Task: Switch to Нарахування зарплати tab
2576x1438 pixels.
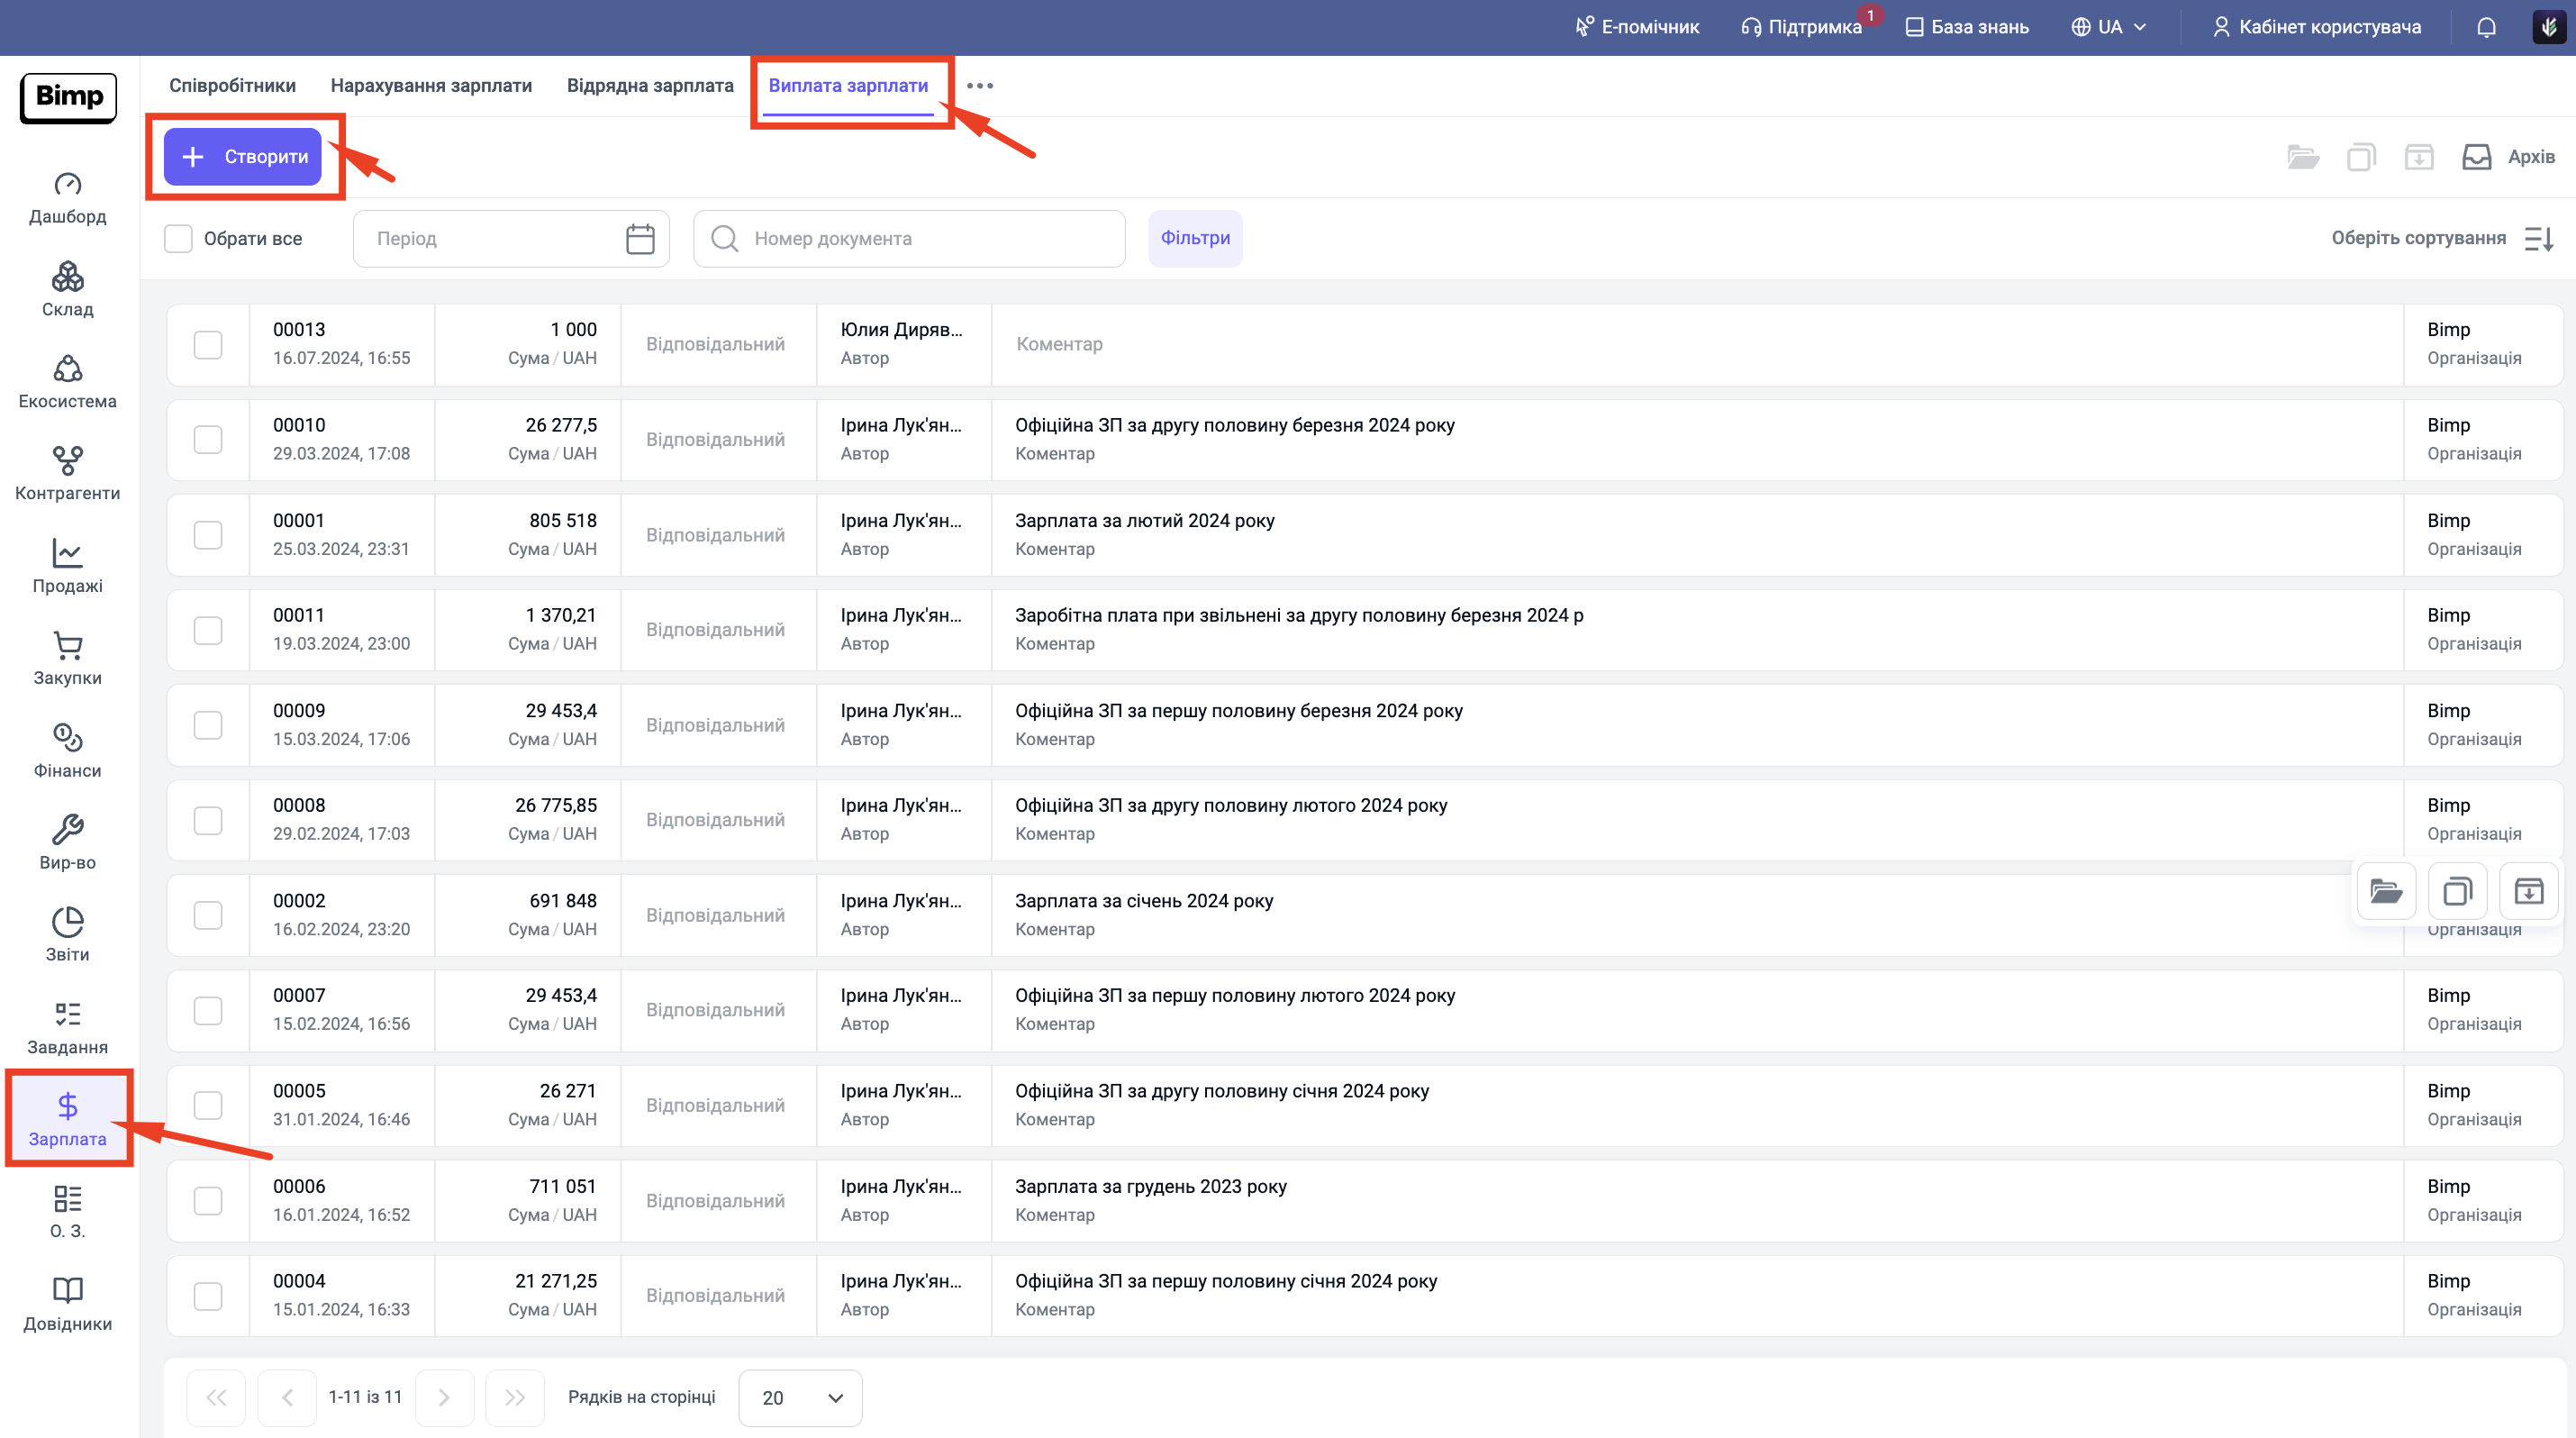Action: tap(431, 86)
